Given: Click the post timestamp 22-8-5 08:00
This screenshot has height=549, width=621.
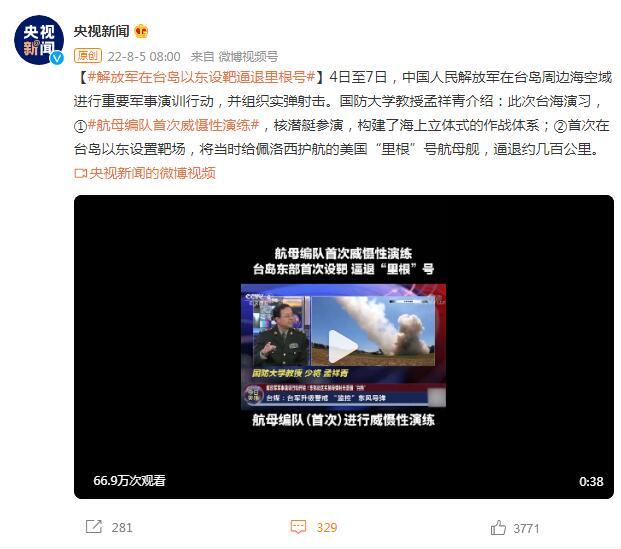Looking at the screenshot, I should click(x=144, y=56).
